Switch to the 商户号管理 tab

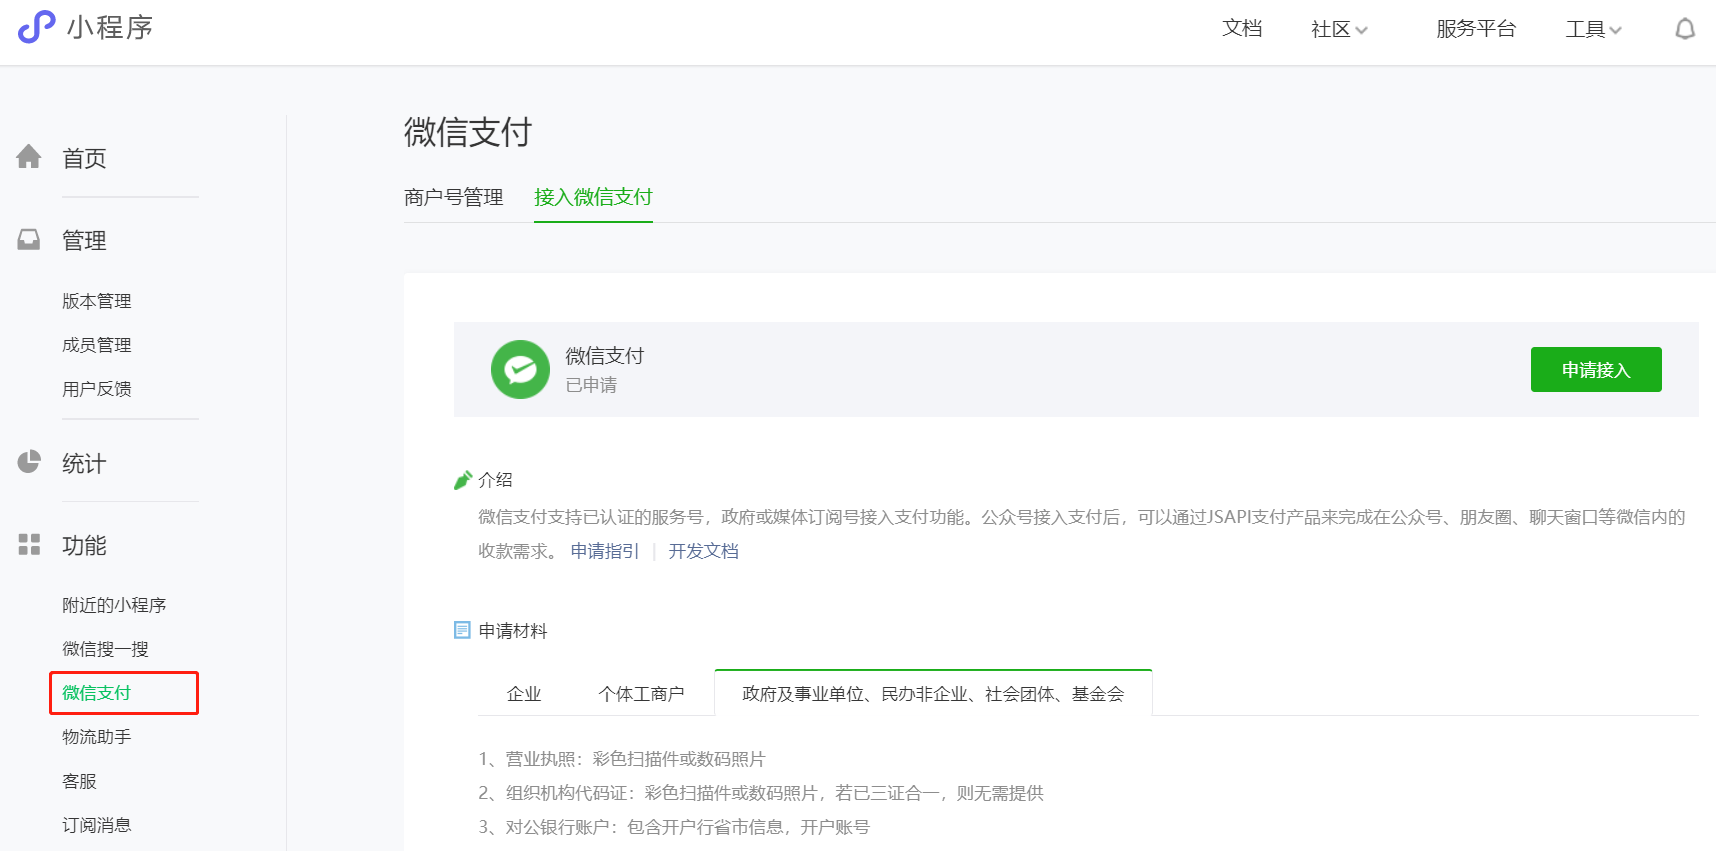point(454,197)
